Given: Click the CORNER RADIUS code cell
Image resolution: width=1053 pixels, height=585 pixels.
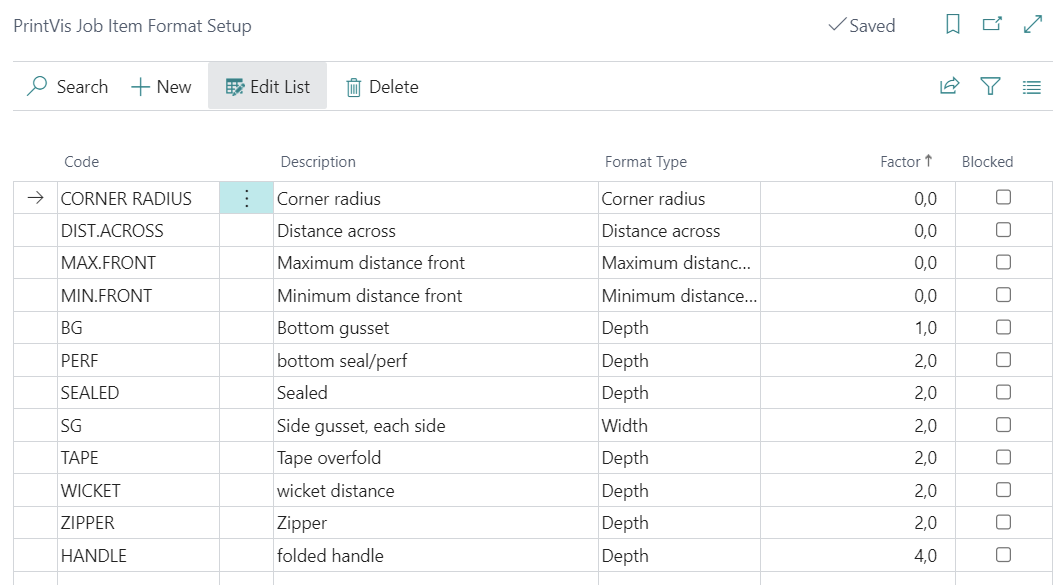Looking at the screenshot, I should (138, 198).
